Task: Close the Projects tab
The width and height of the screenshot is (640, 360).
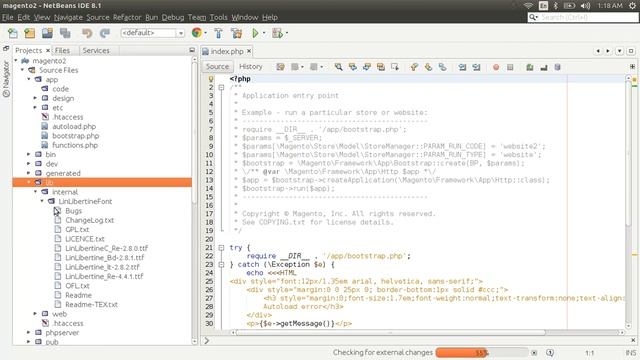Action: 48,50
